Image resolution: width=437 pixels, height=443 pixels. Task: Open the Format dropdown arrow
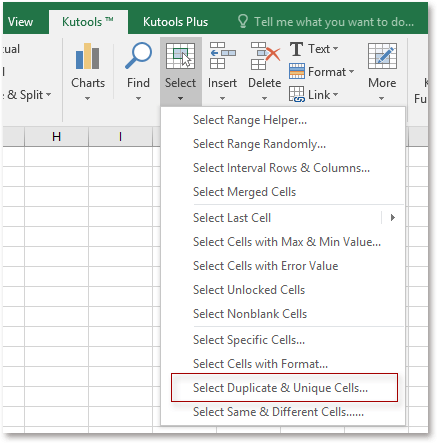click(351, 72)
